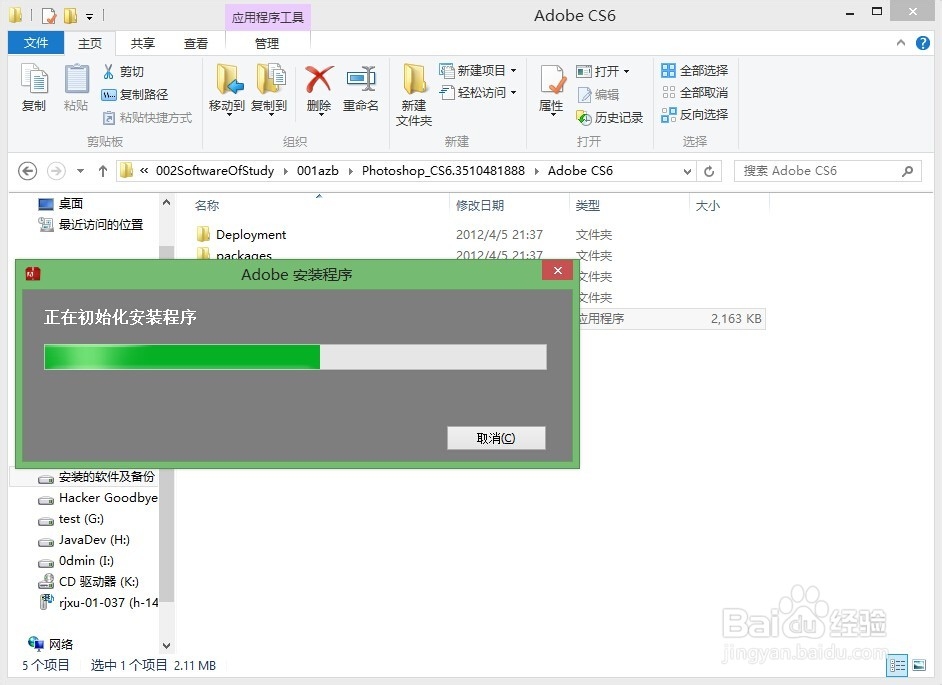Viewport: 942px width, 685px height.
Task: Switch to the Share (共享) tab
Action: tap(143, 43)
